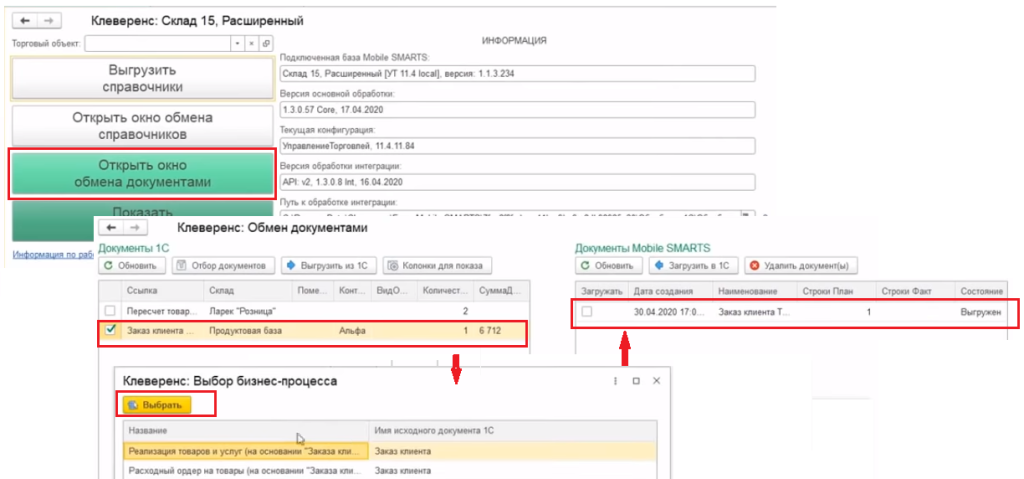
Task: Click the Состояние column header
Action: pos(981,291)
